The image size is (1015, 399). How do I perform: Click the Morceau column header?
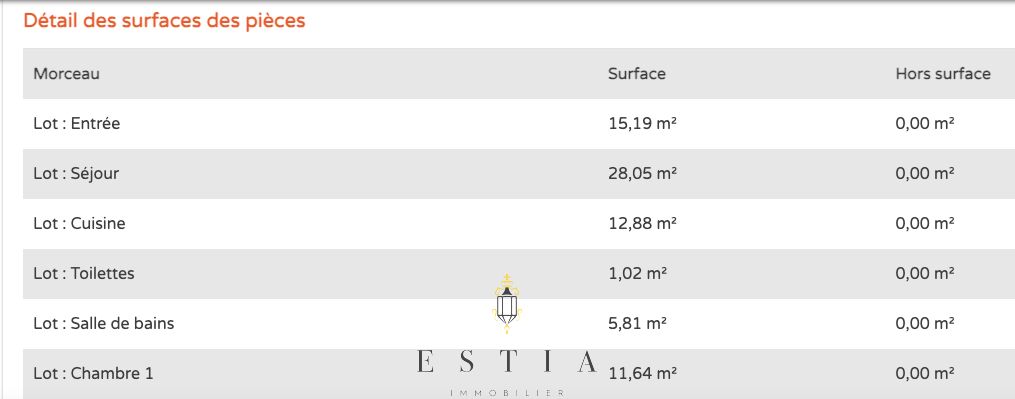(67, 74)
